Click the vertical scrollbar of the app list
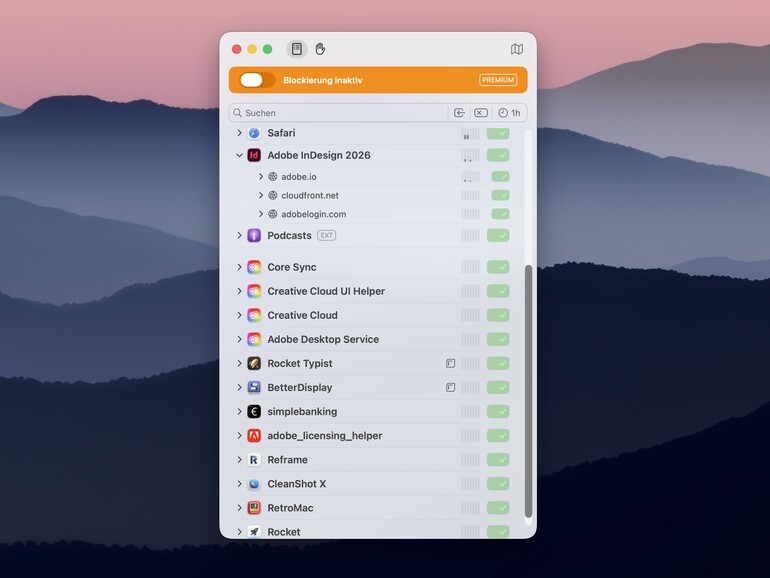 pyautogui.click(x=528, y=391)
